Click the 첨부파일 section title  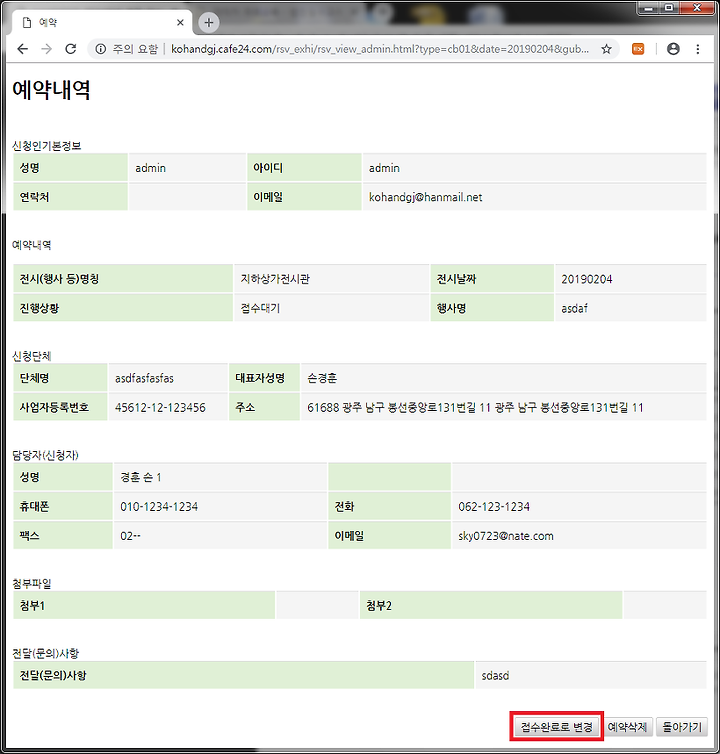click(x=32, y=583)
